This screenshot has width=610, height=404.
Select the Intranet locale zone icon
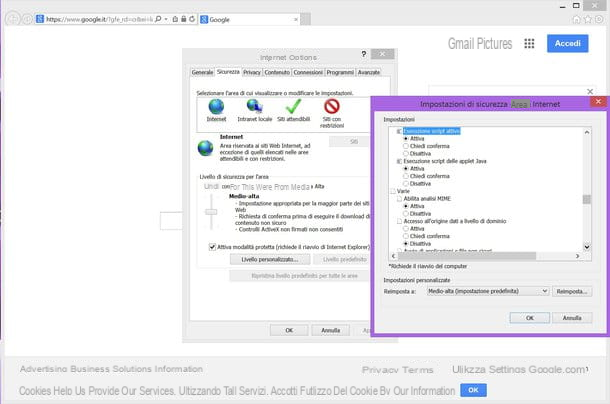coord(254,106)
